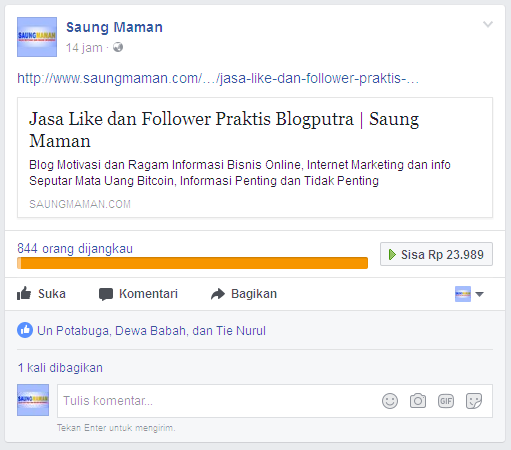Image resolution: width=511 pixels, height=450 pixels.
Task: Click the Sisa Rp 23.989 boost button
Action: [436, 254]
